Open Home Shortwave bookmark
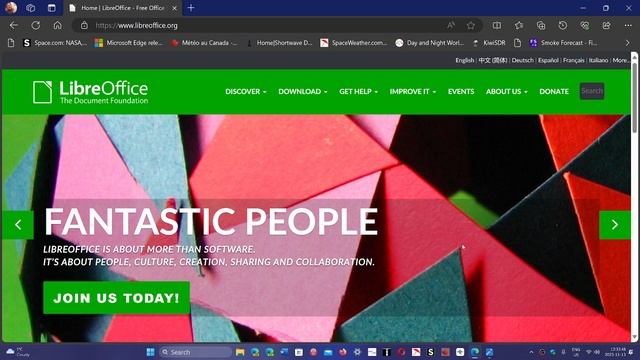The width and height of the screenshot is (640, 360). [280, 42]
